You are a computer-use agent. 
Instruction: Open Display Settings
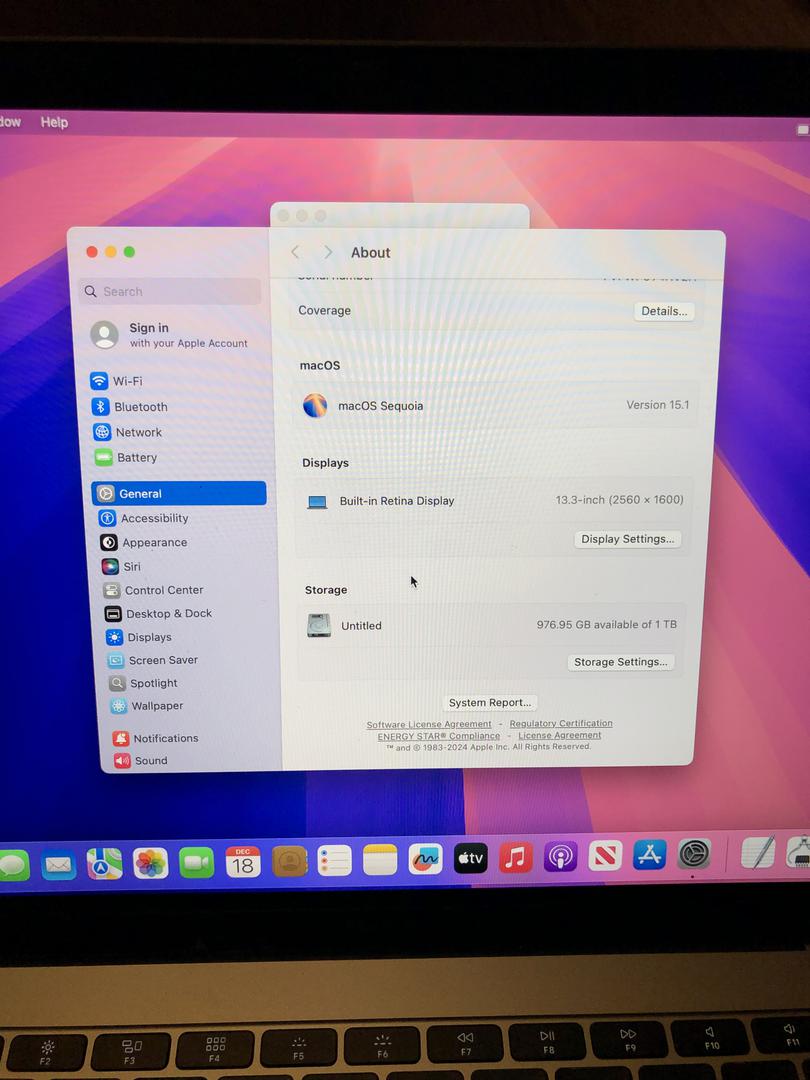tap(627, 539)
